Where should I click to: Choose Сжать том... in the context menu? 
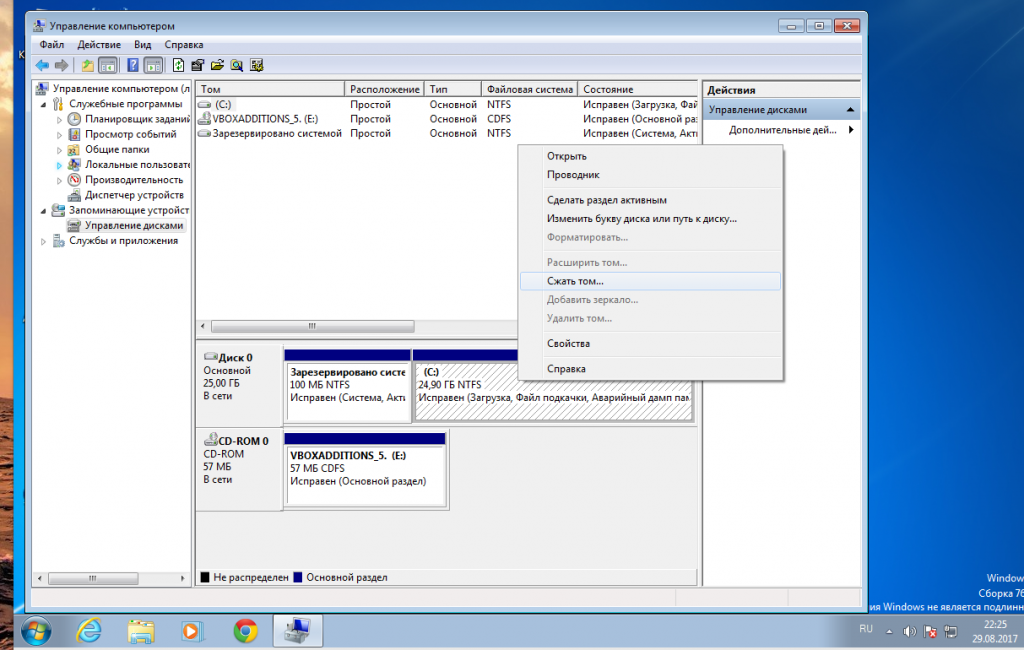(x=575, y=281)
